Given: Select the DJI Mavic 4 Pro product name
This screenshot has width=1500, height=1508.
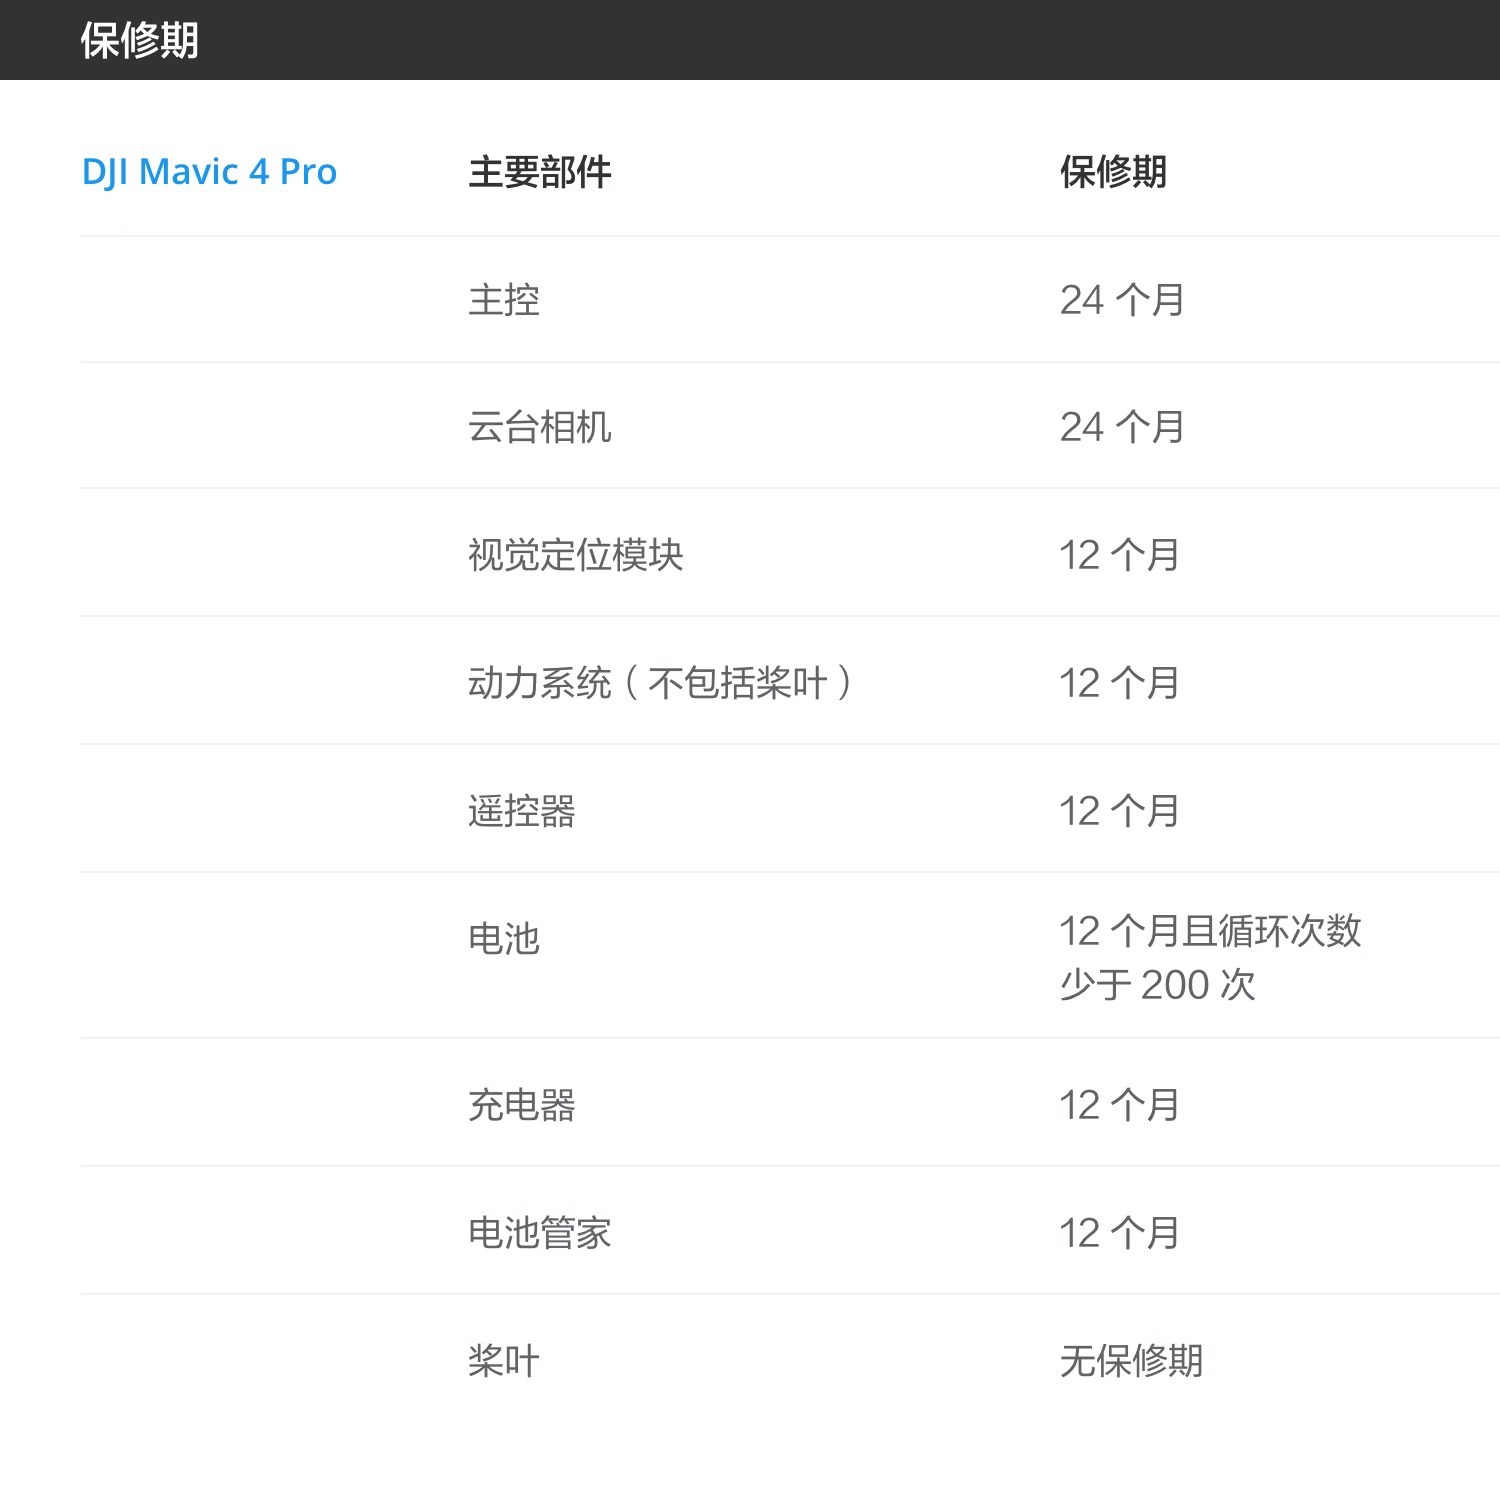Looking at the screenshot, I should tap(210, 172).
